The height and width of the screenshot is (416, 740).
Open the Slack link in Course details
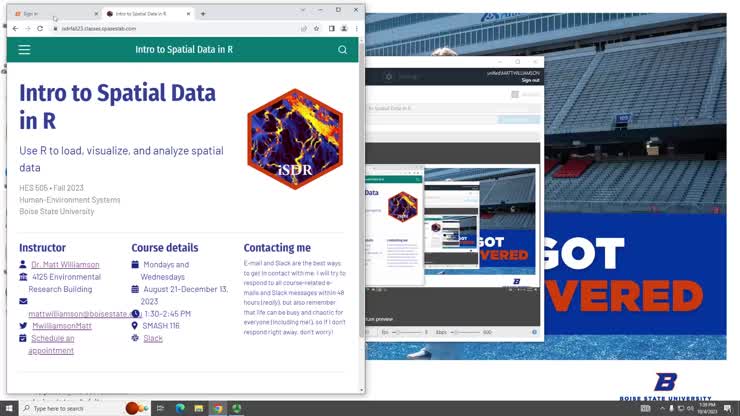pos(153,338)
